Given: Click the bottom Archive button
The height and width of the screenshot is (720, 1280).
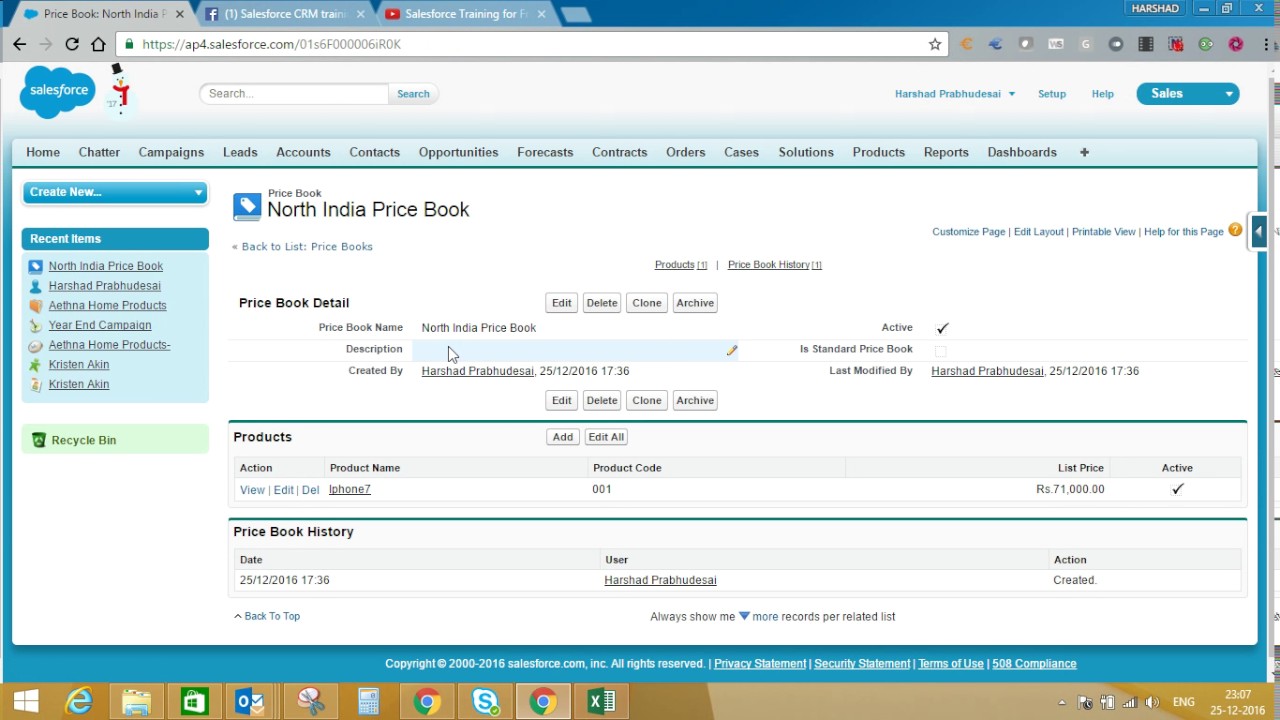Looking at the screenshot, I should point(695,401).
